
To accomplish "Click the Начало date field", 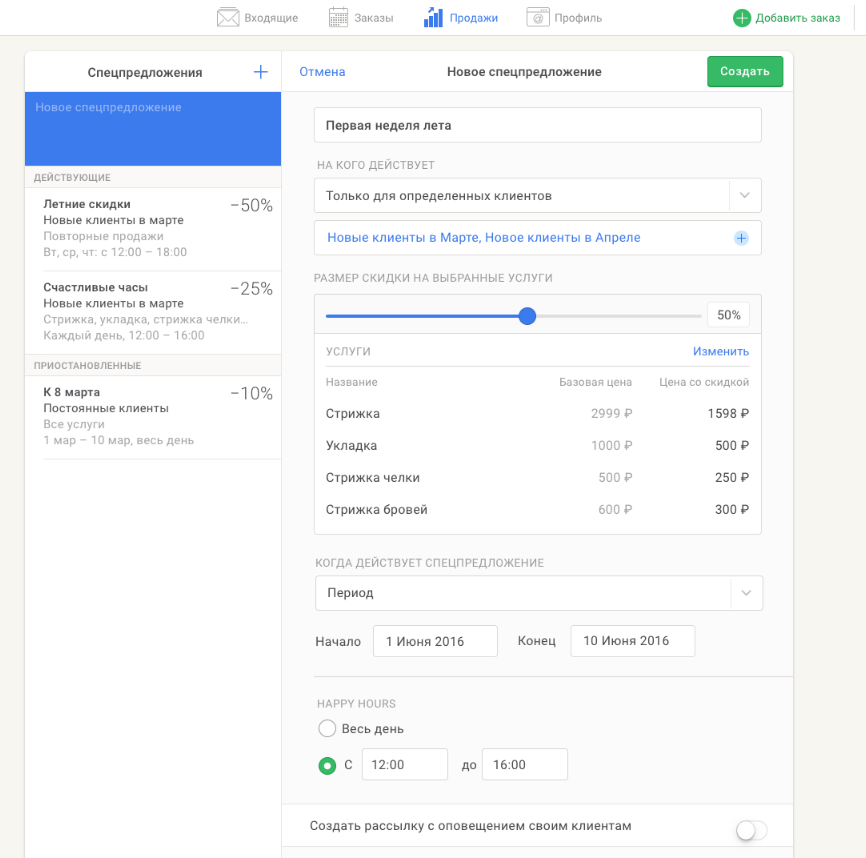I will [435, 641].
